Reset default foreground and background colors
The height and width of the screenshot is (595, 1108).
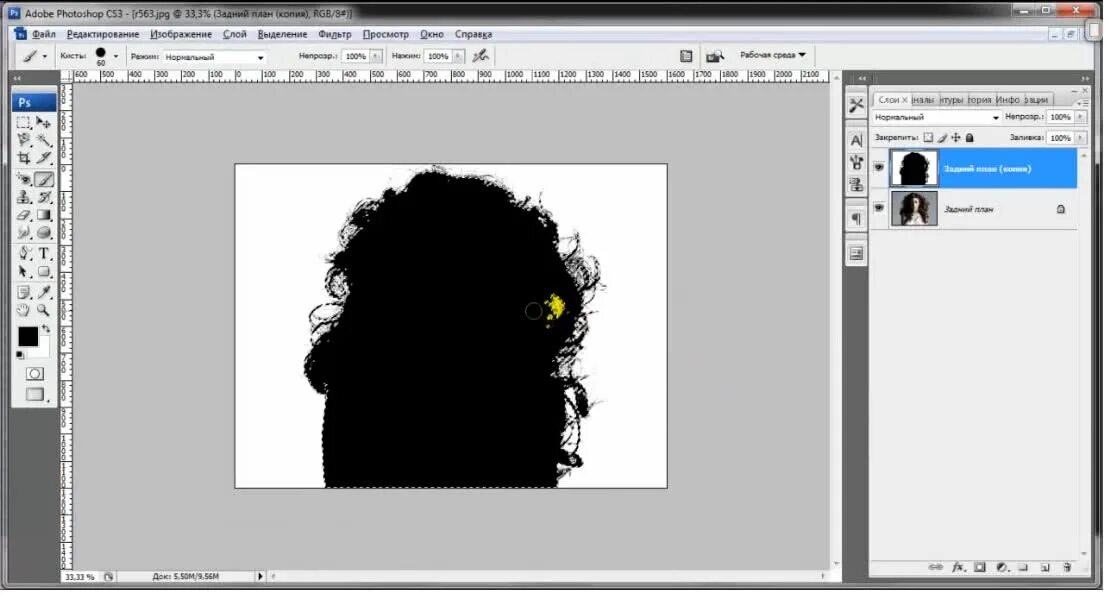tap(20, 355)
